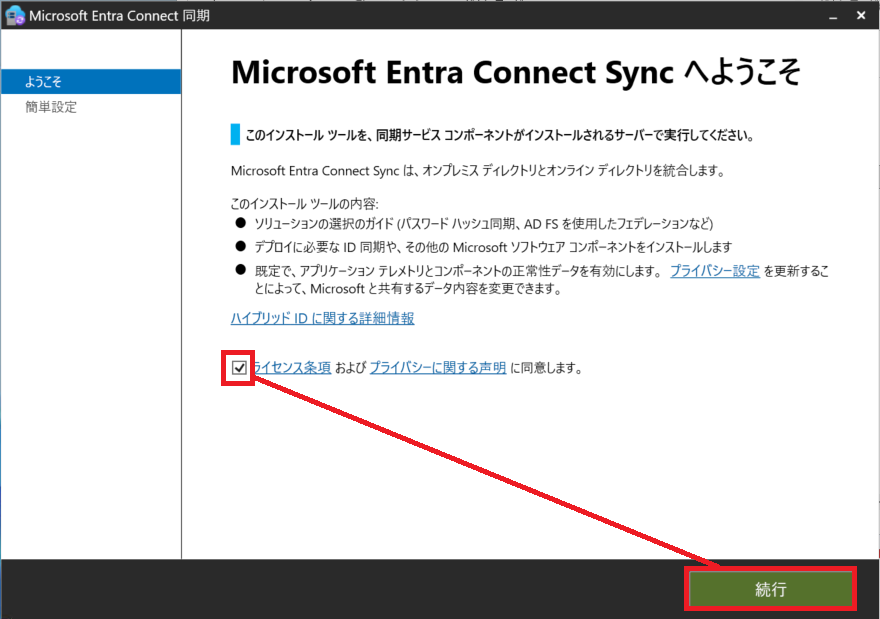Viewport: 880px width, 619px height.
Task: Open ハイブリッド ID に関する詳細情報 link
Action: click(323, 318)
